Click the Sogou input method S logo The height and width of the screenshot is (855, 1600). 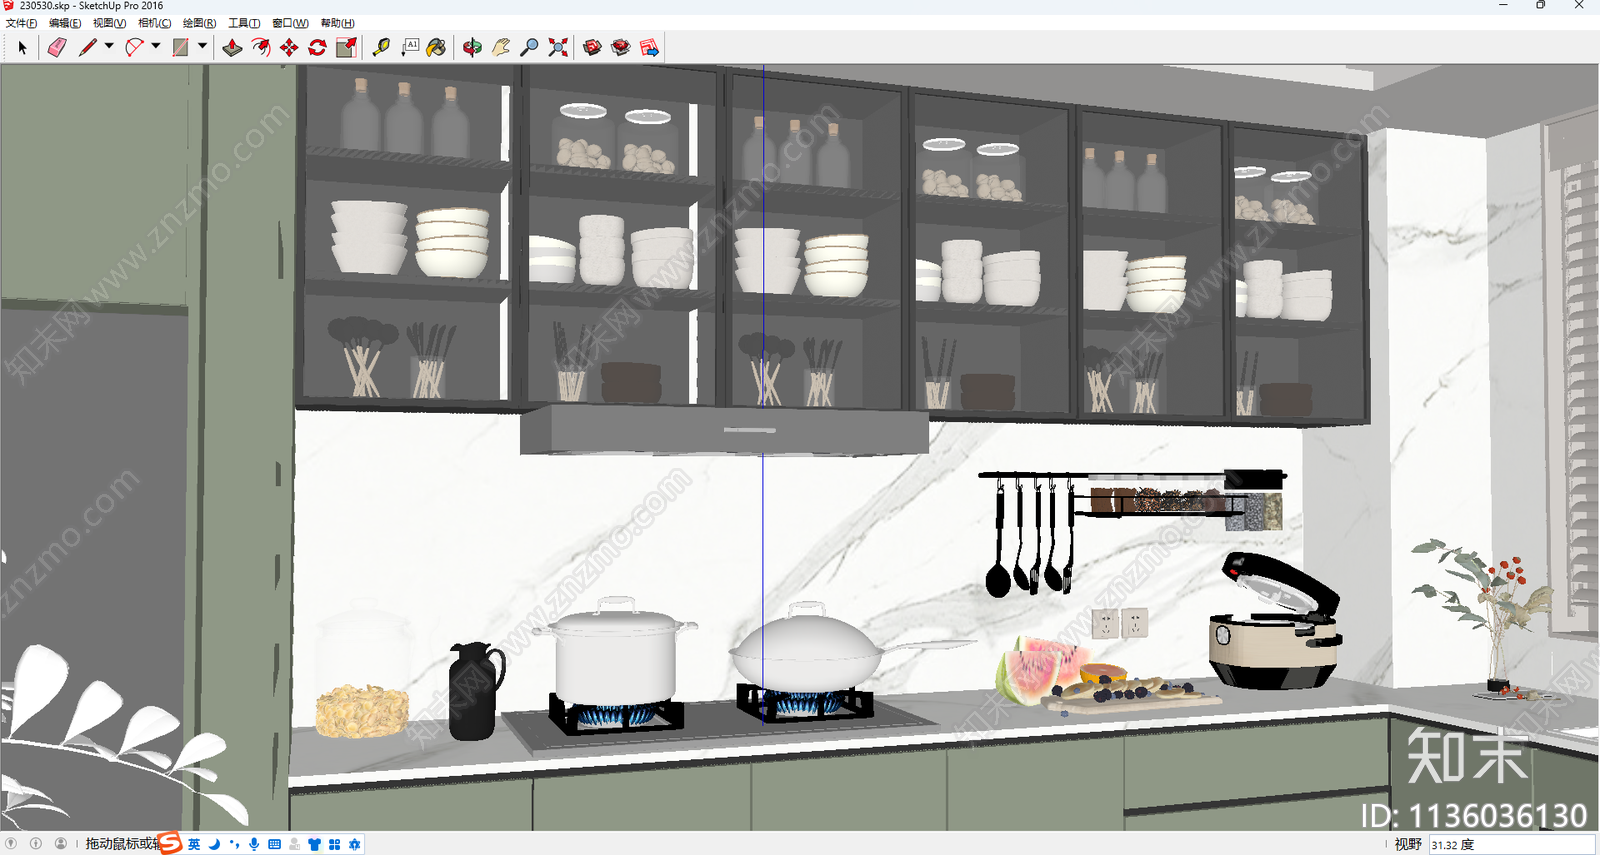(x=170, y=843)
